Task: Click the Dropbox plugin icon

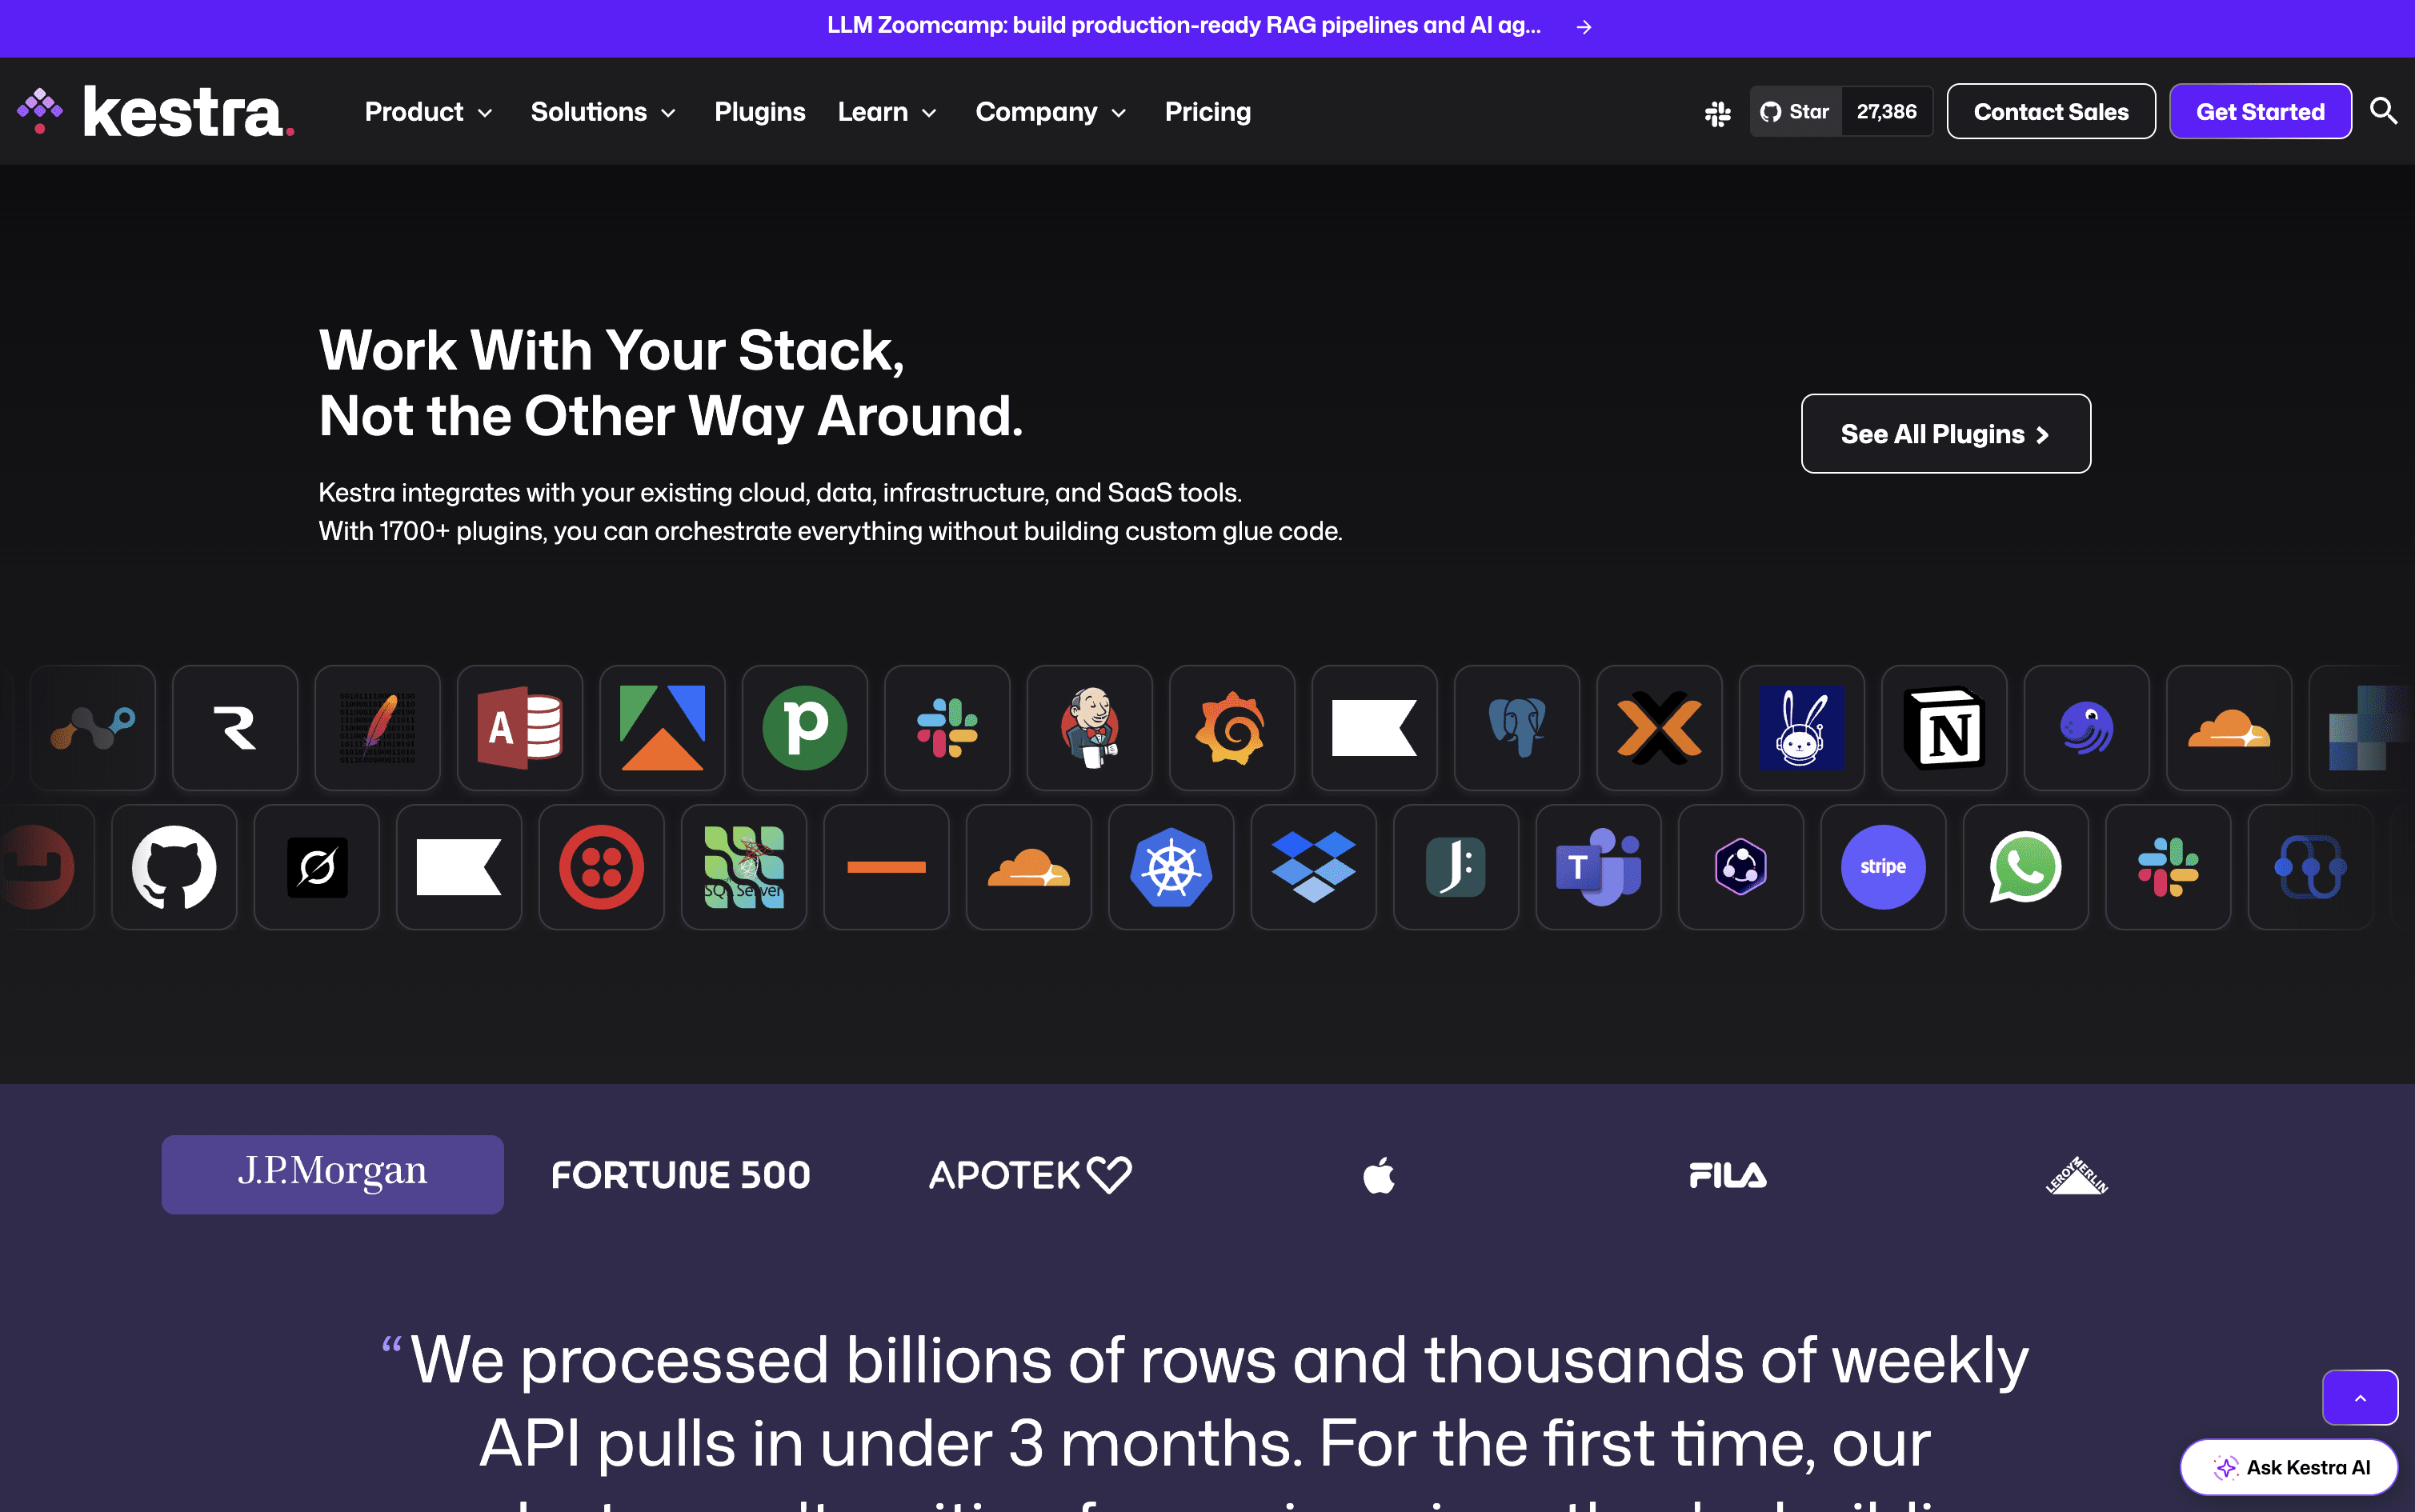Action: (1313, 867)
